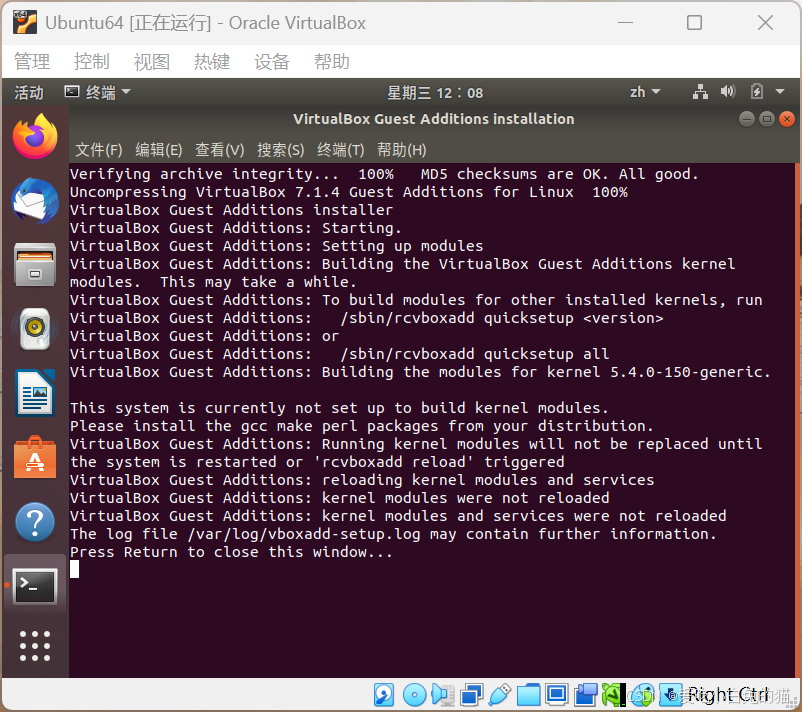Click the display monitor status icon
Image resolution: width=802 pixels, height=712 pixels.
[556, 694]
